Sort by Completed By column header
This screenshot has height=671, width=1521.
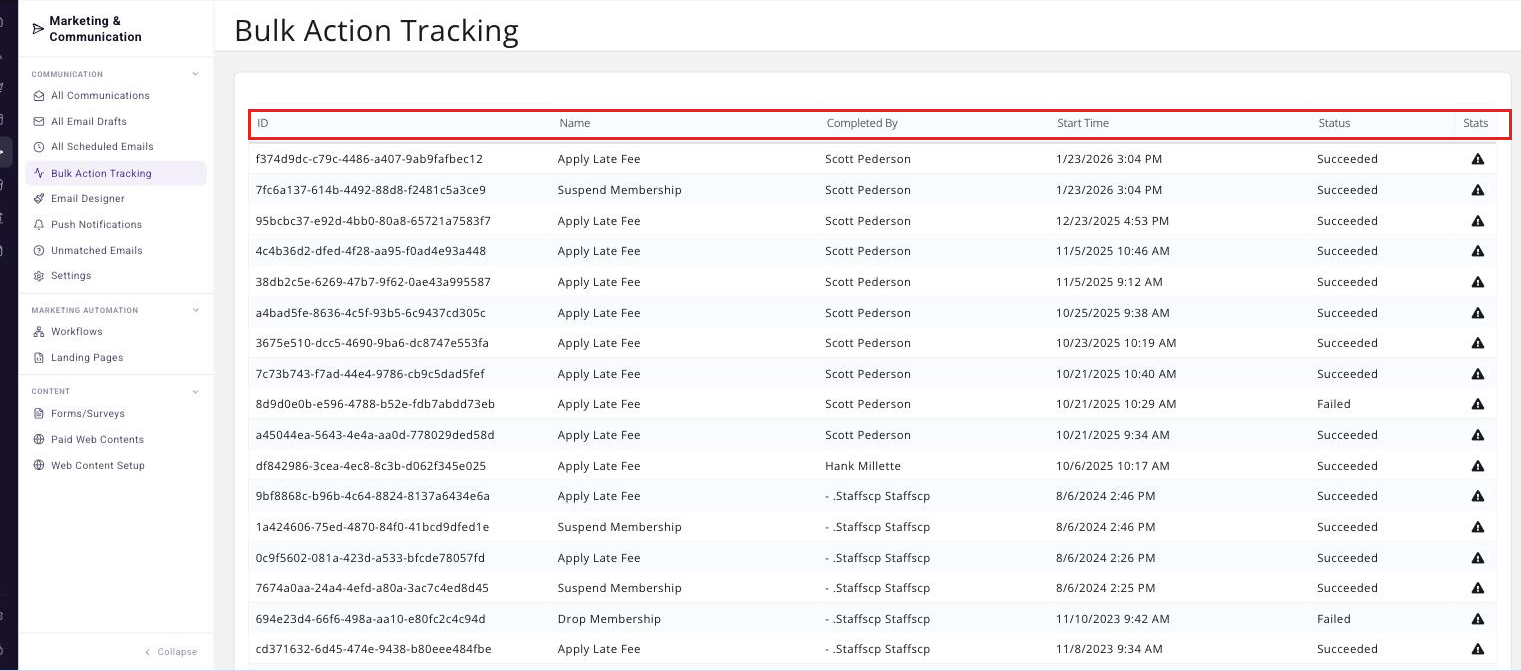[862, 124]
